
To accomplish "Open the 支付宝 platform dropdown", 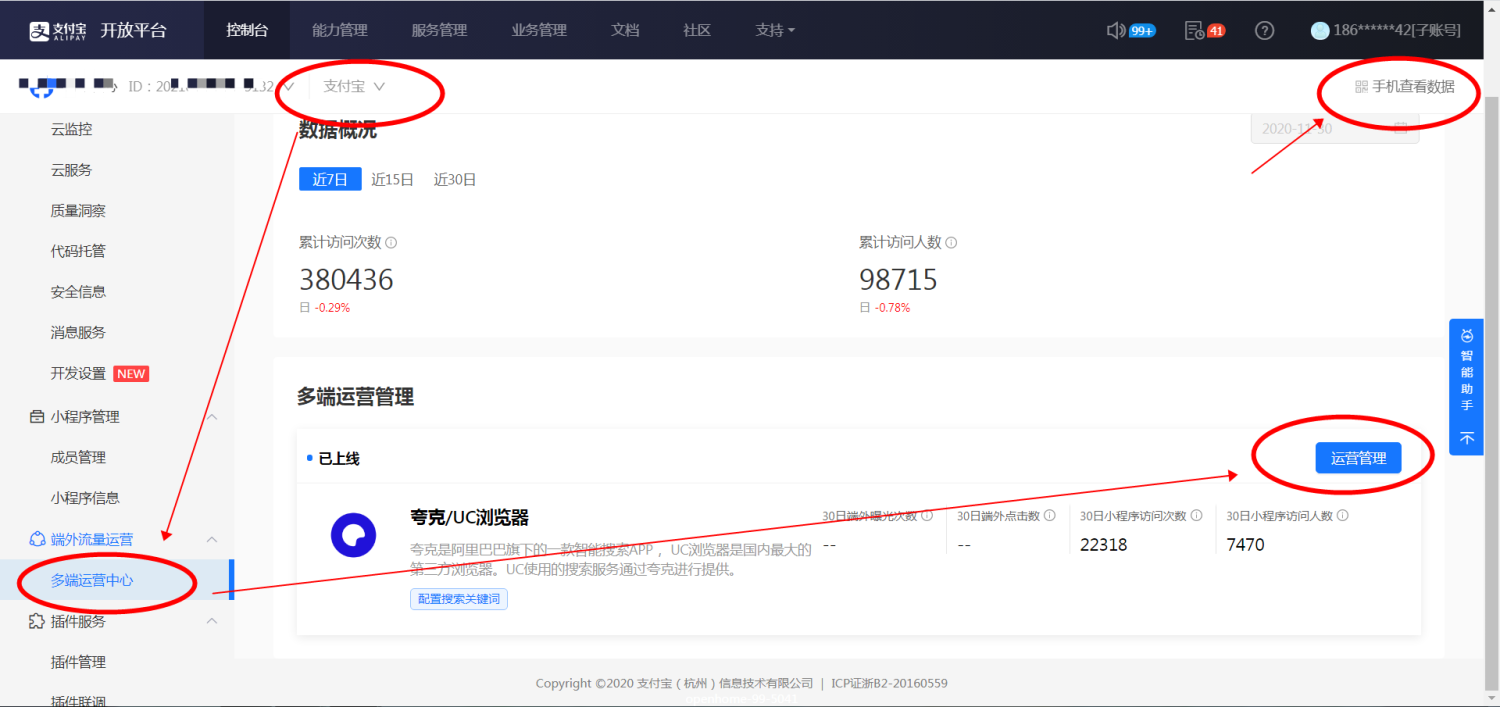I will [354, 86].
